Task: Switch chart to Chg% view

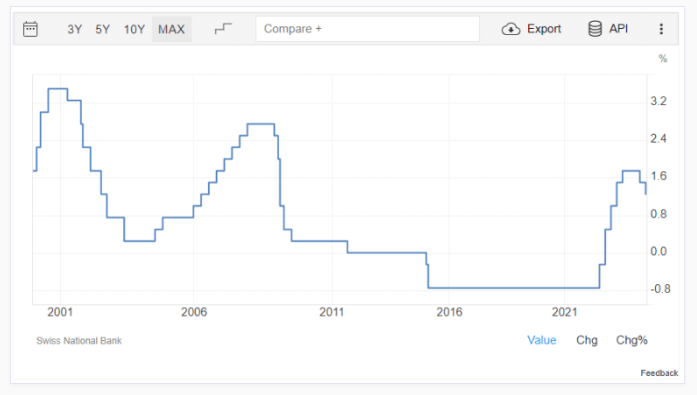Action: click(x=632, y=340)
